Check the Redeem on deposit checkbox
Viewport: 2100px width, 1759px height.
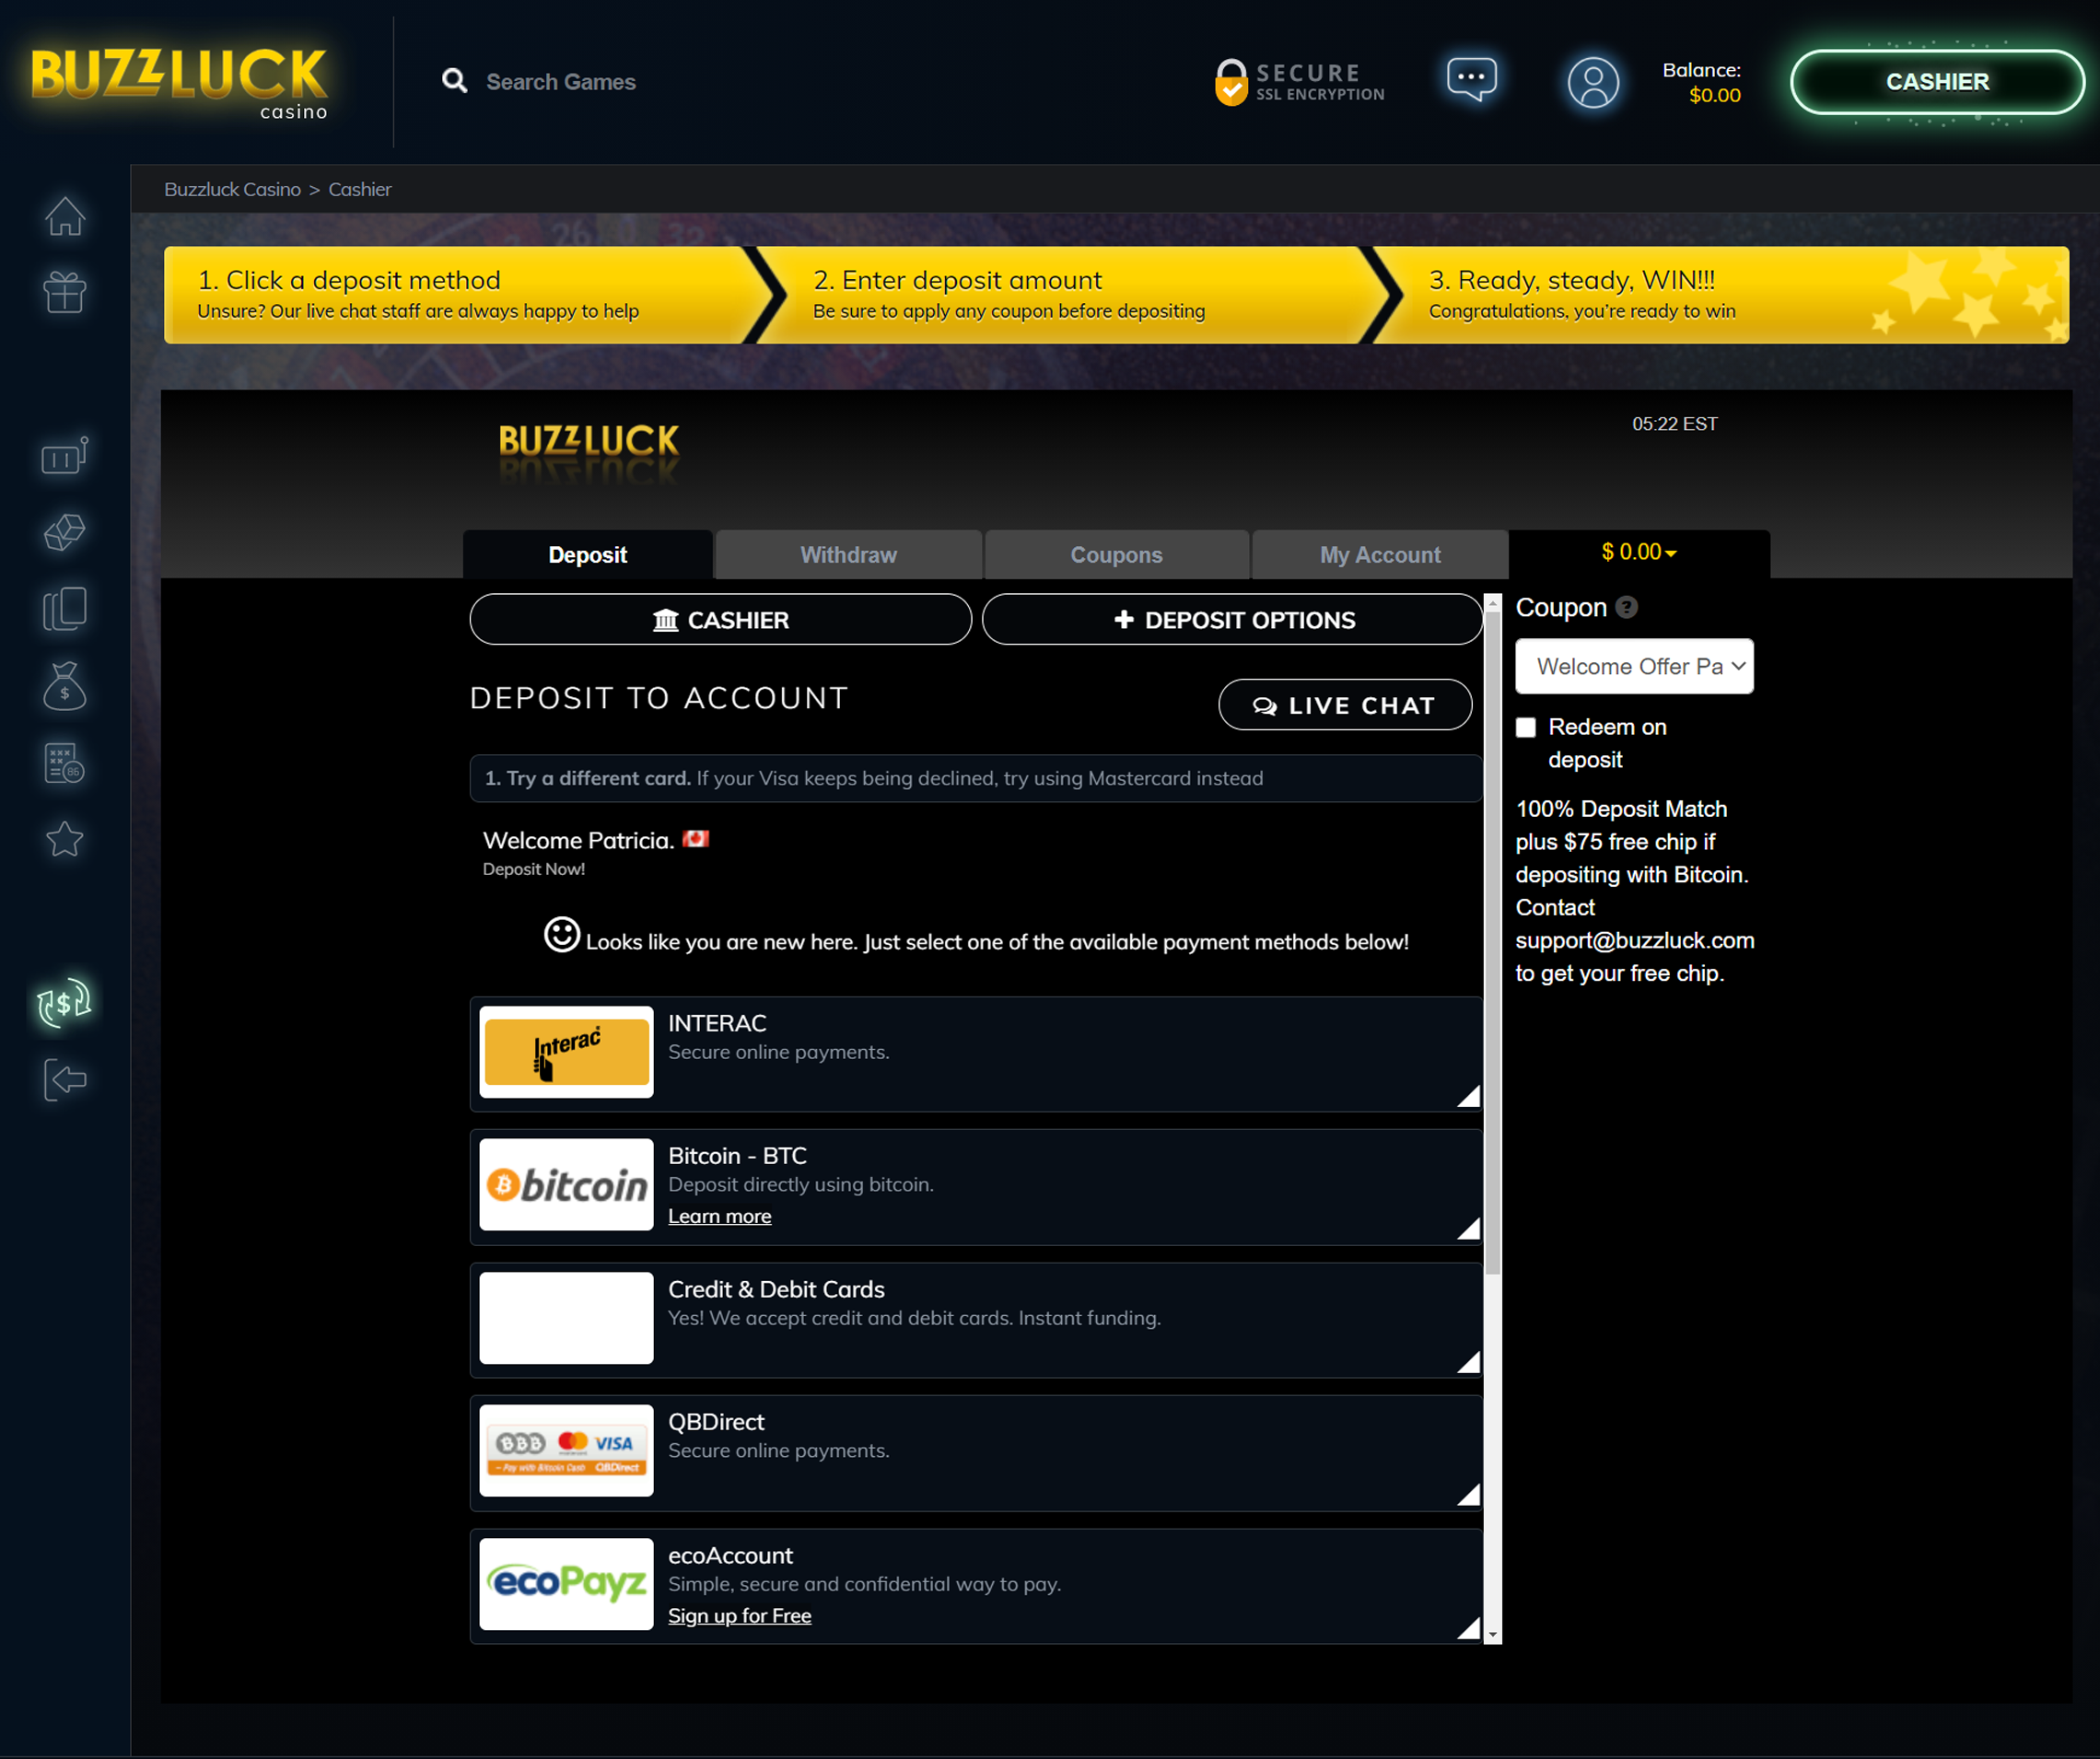(1526, 727)
